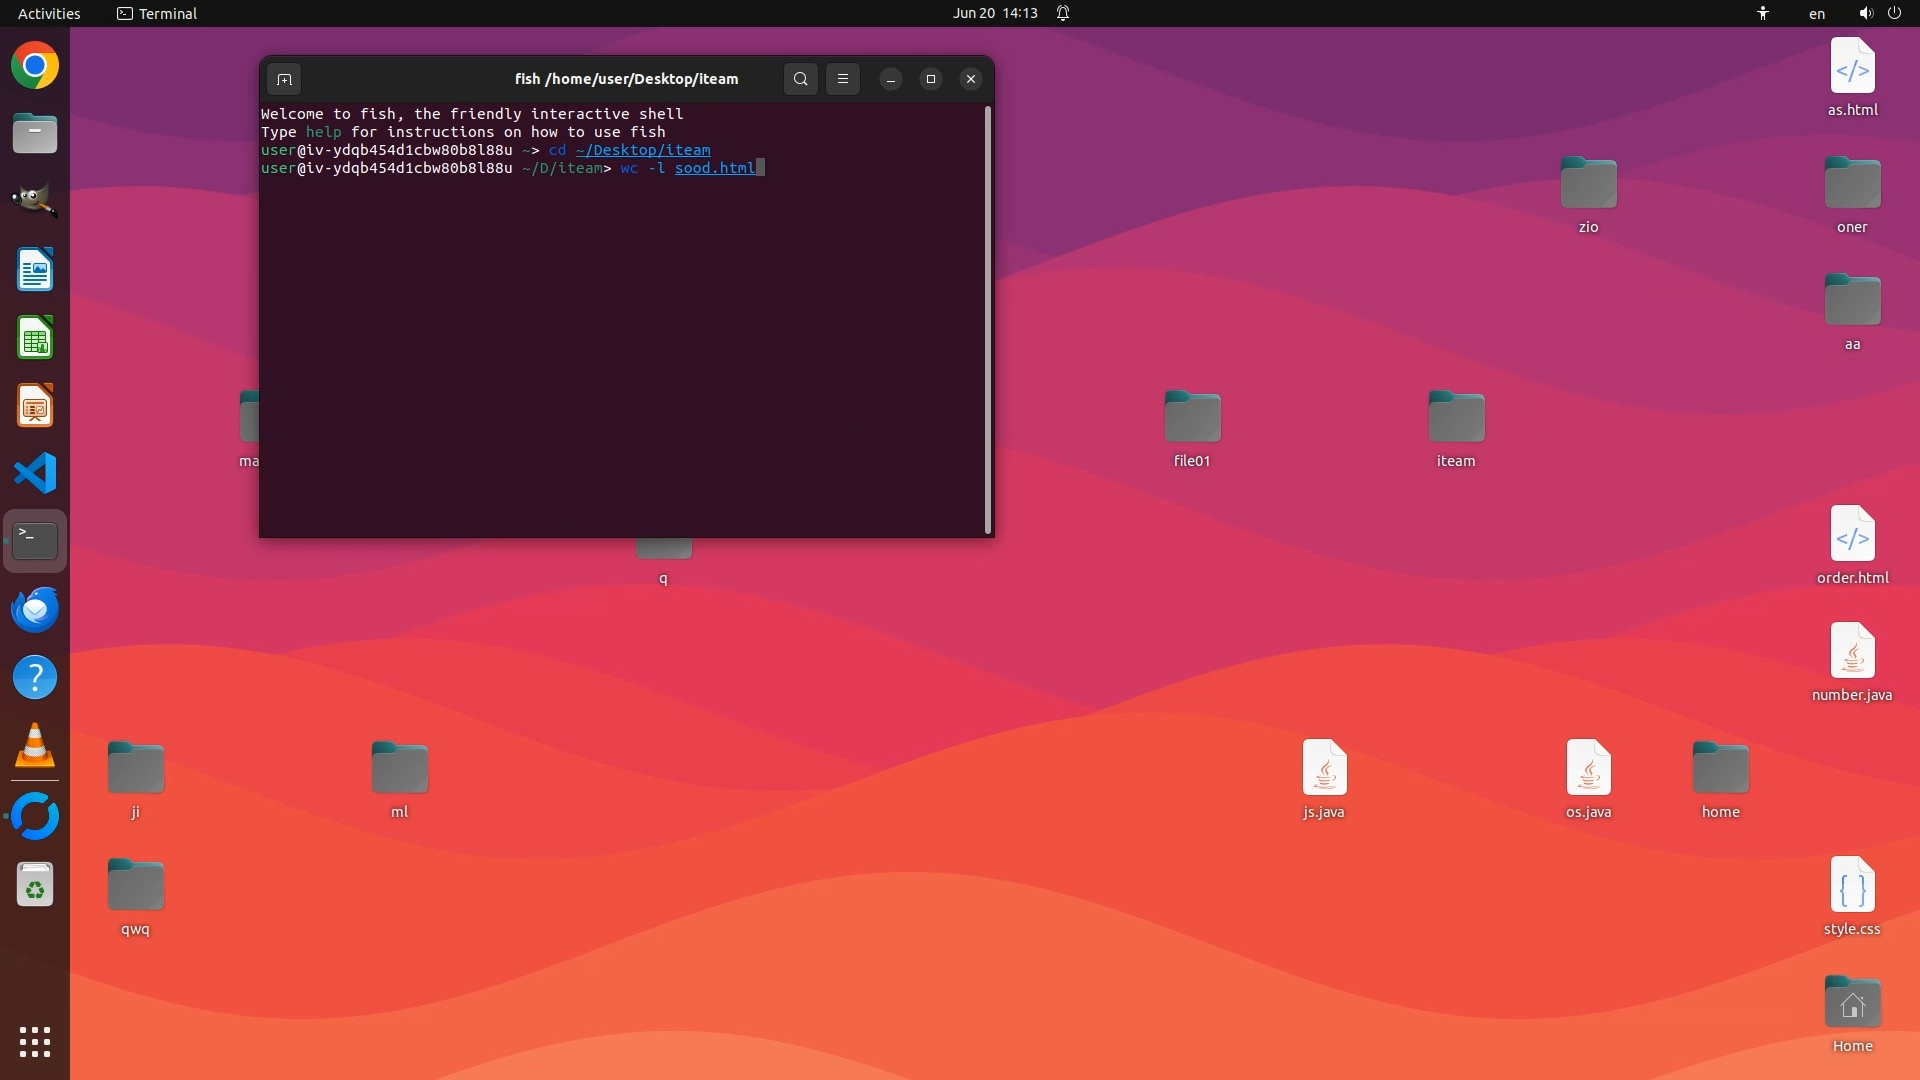Expand the system power and volume menu
1920x1080 pixels.
(1879, 13)
